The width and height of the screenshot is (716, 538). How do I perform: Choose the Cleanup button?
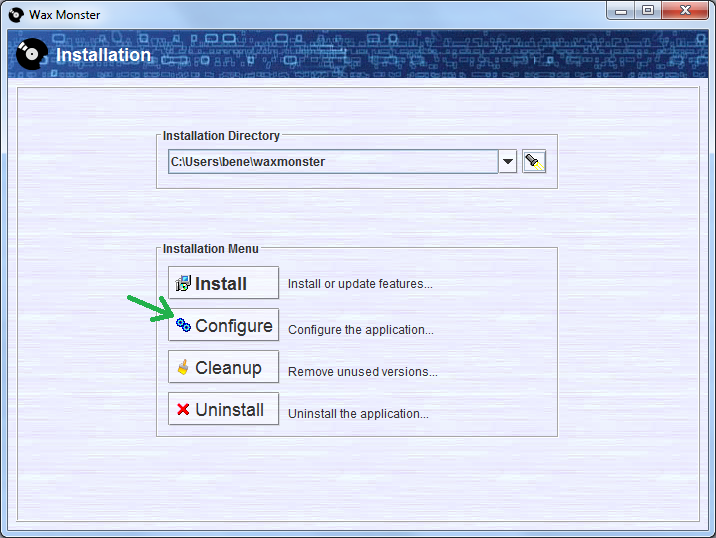[223, 368]
